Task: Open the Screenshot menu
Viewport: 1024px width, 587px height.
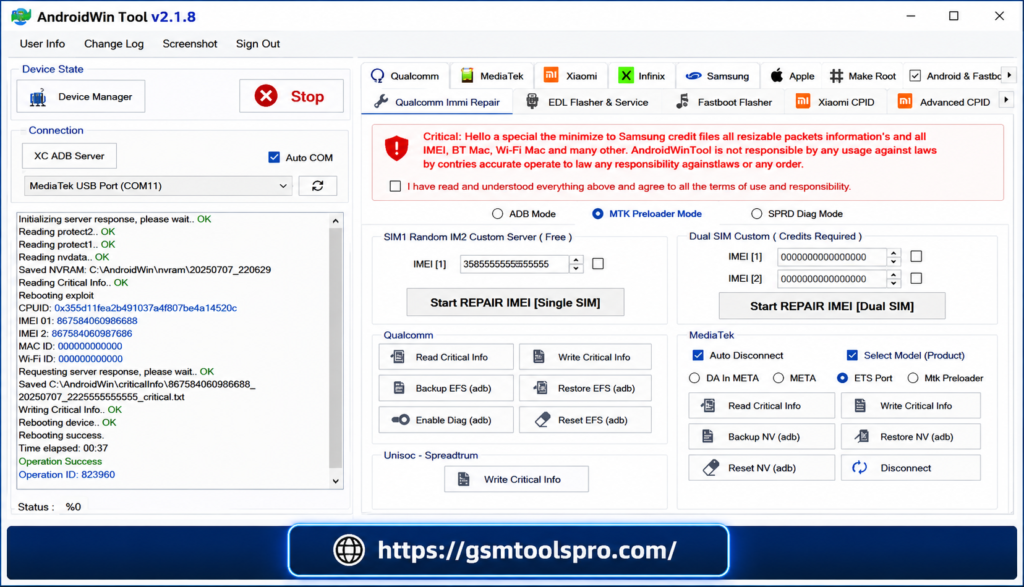Action: tap(189, 44)
